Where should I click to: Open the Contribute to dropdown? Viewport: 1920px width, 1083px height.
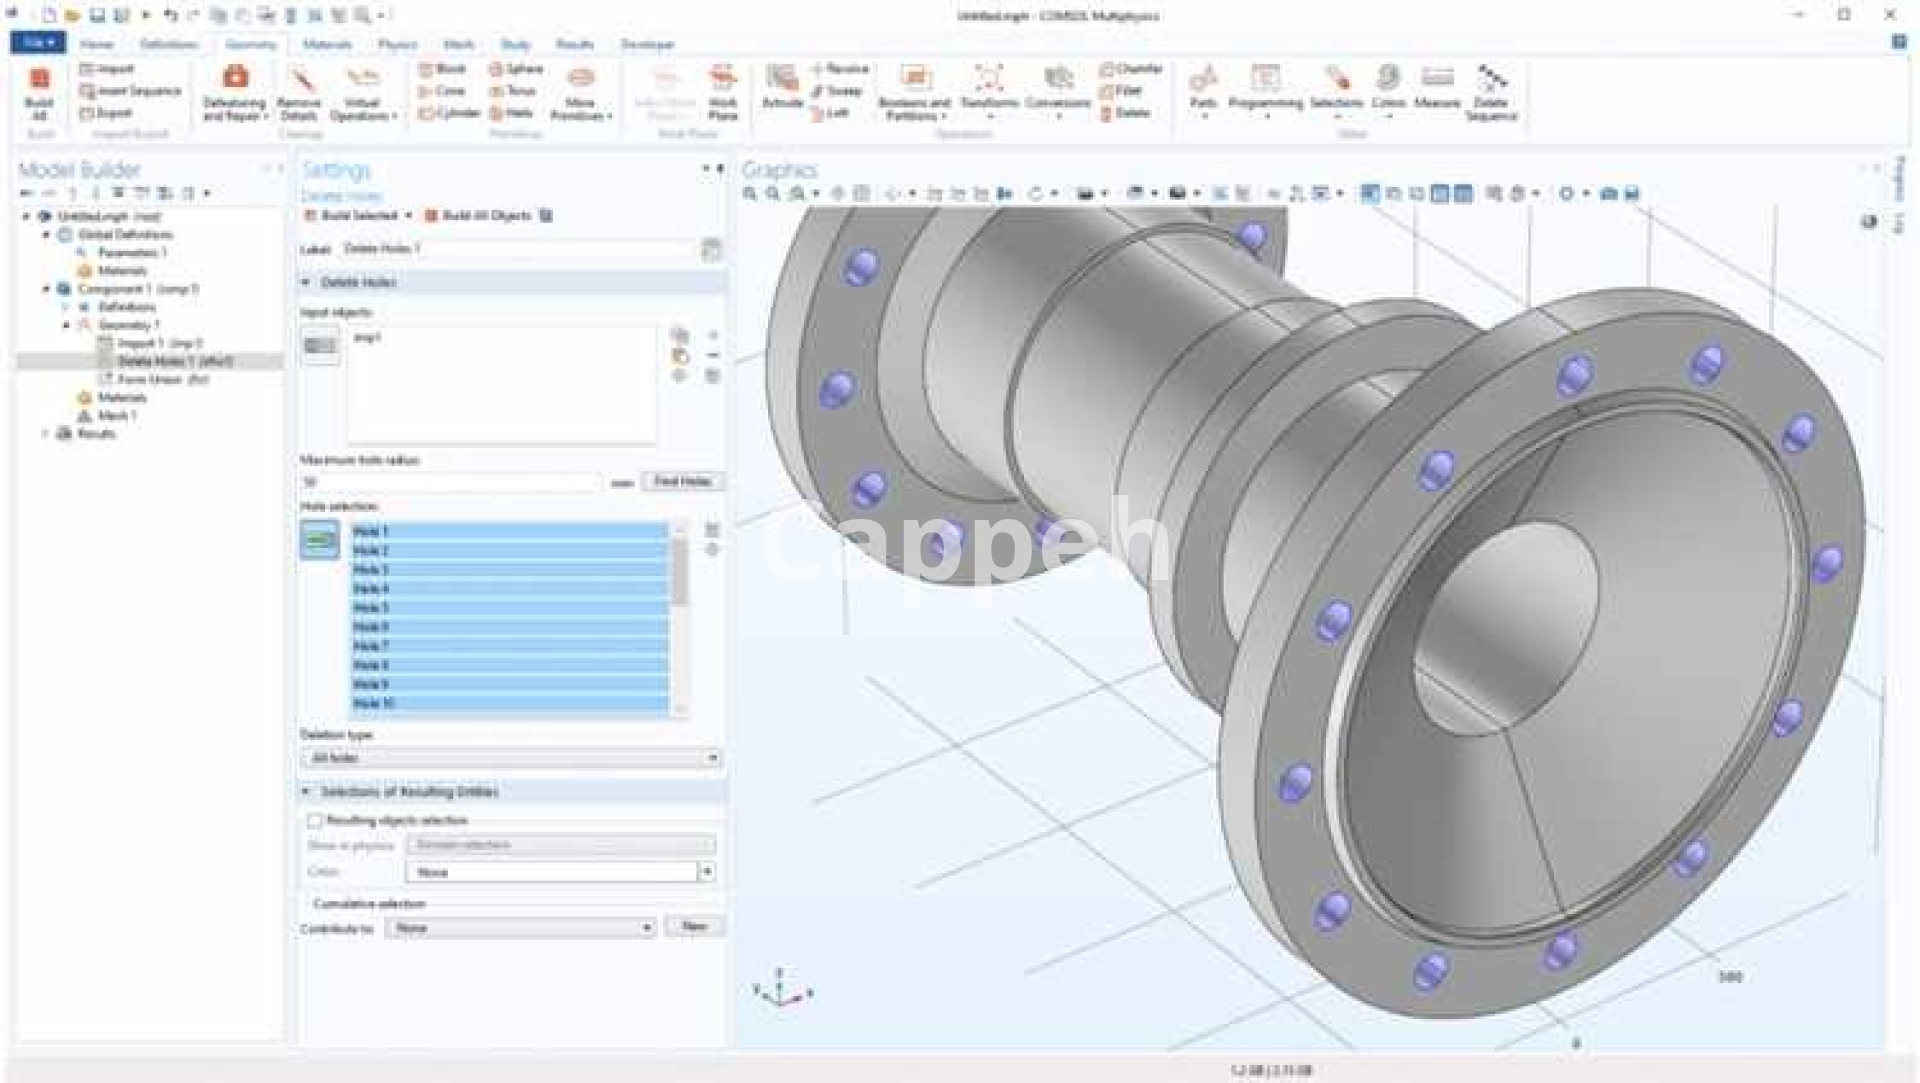click(x=521, y=928)
